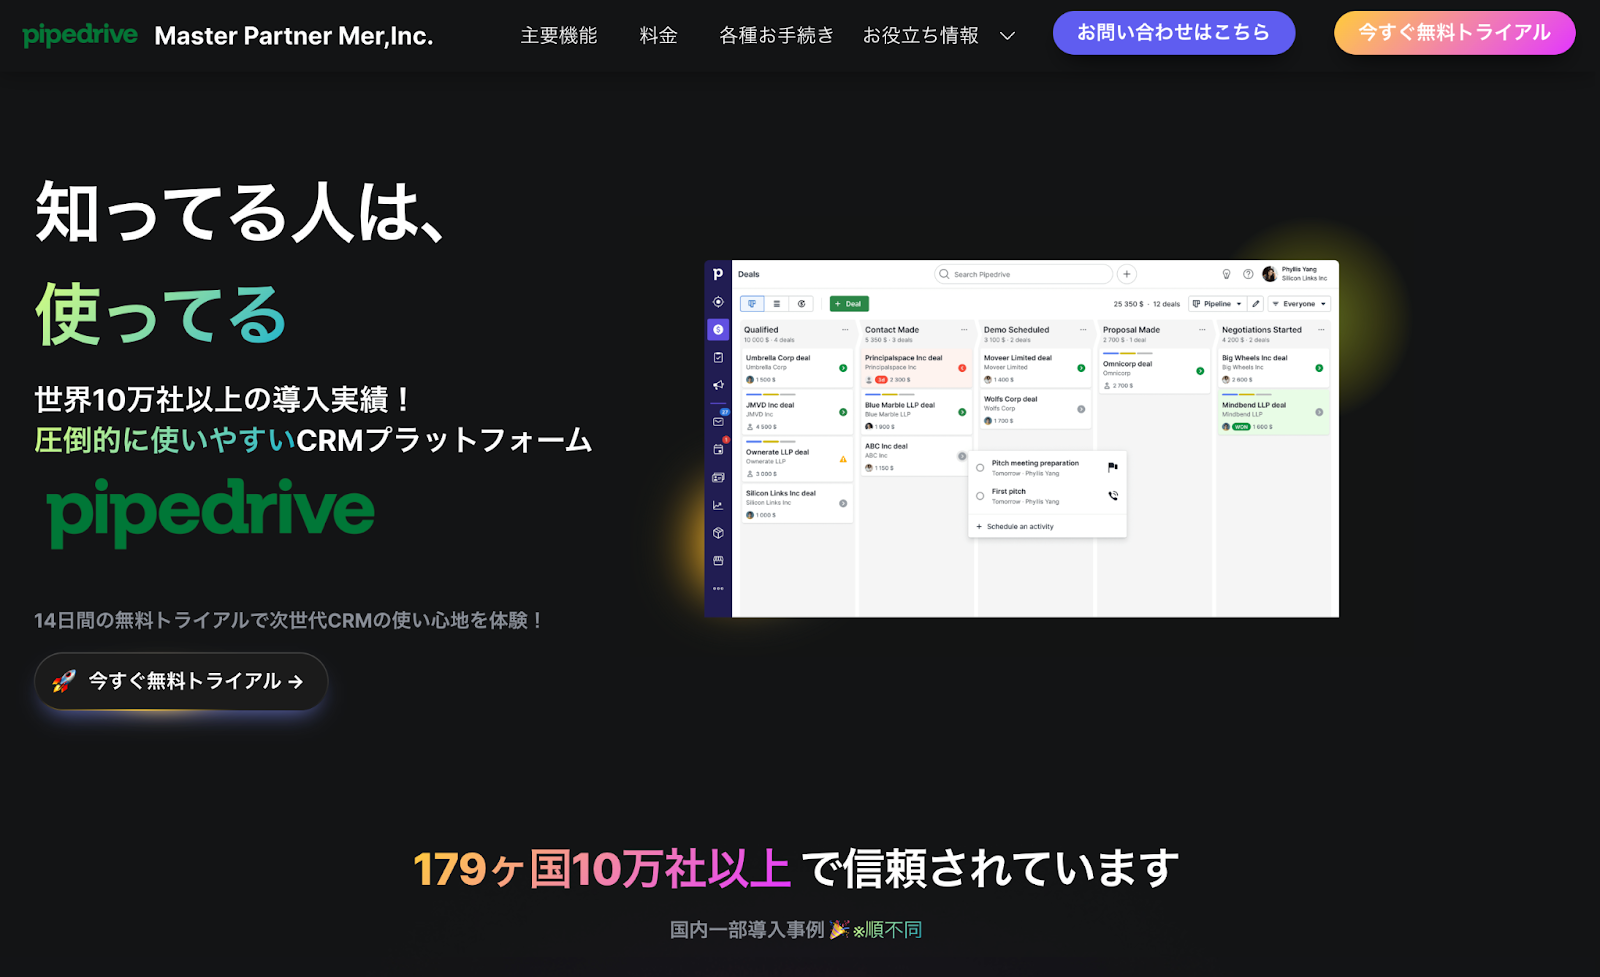Screen dimensions: 1600x977
Task: Click the お問い合わせはこちら button
Action: [1174, 33]
